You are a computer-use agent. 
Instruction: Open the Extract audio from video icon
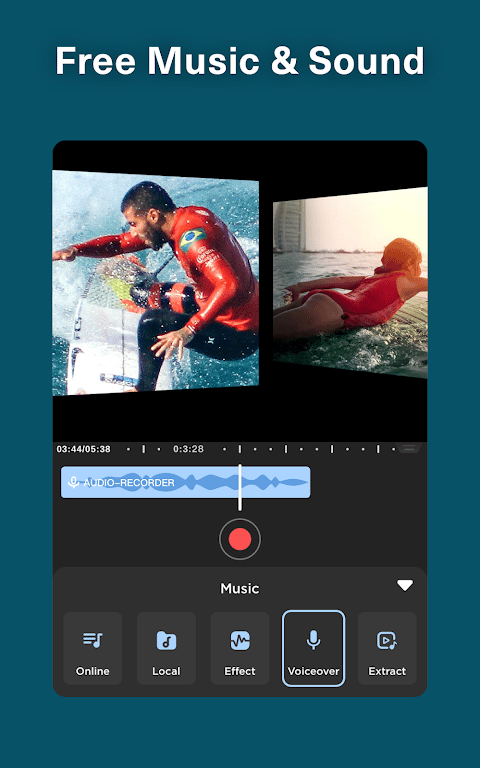(x=387, y=640)
